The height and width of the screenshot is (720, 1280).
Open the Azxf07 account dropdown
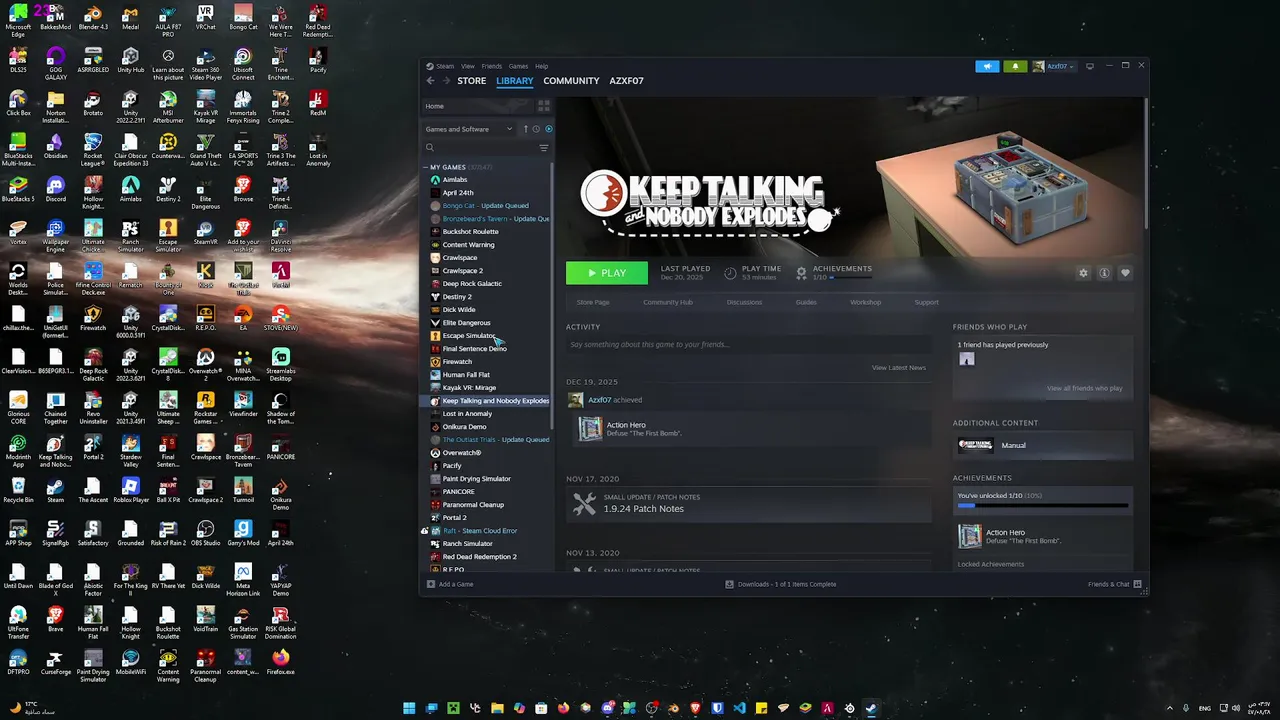[1054, 66]
